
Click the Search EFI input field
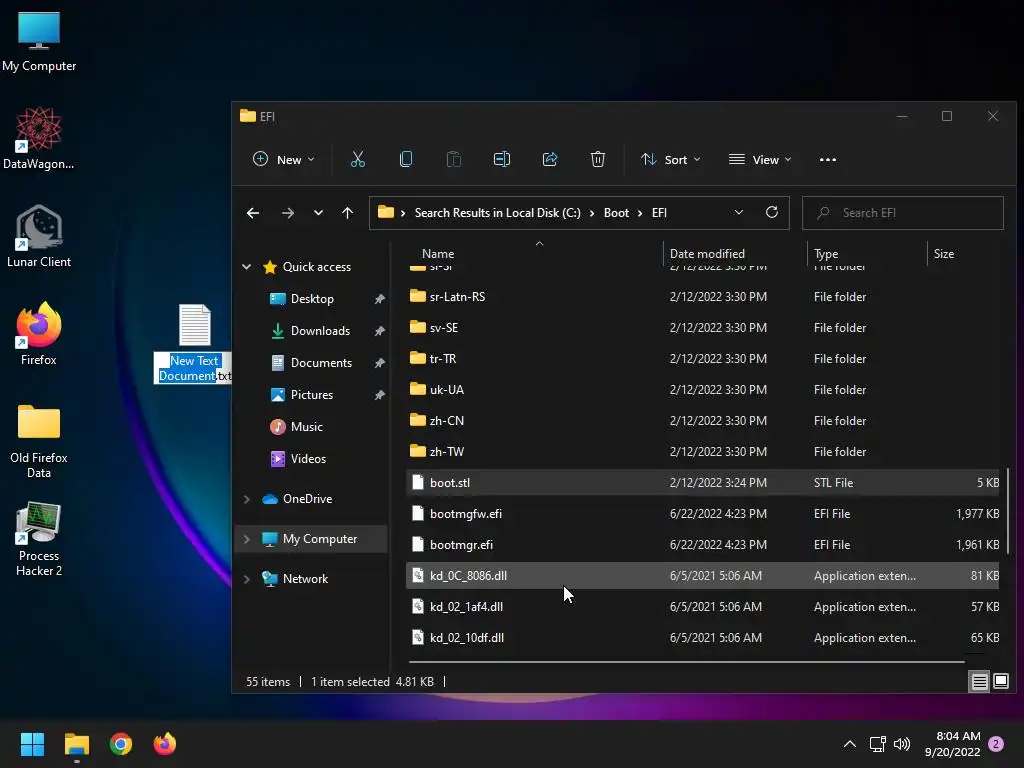click(x=903, y=213)
